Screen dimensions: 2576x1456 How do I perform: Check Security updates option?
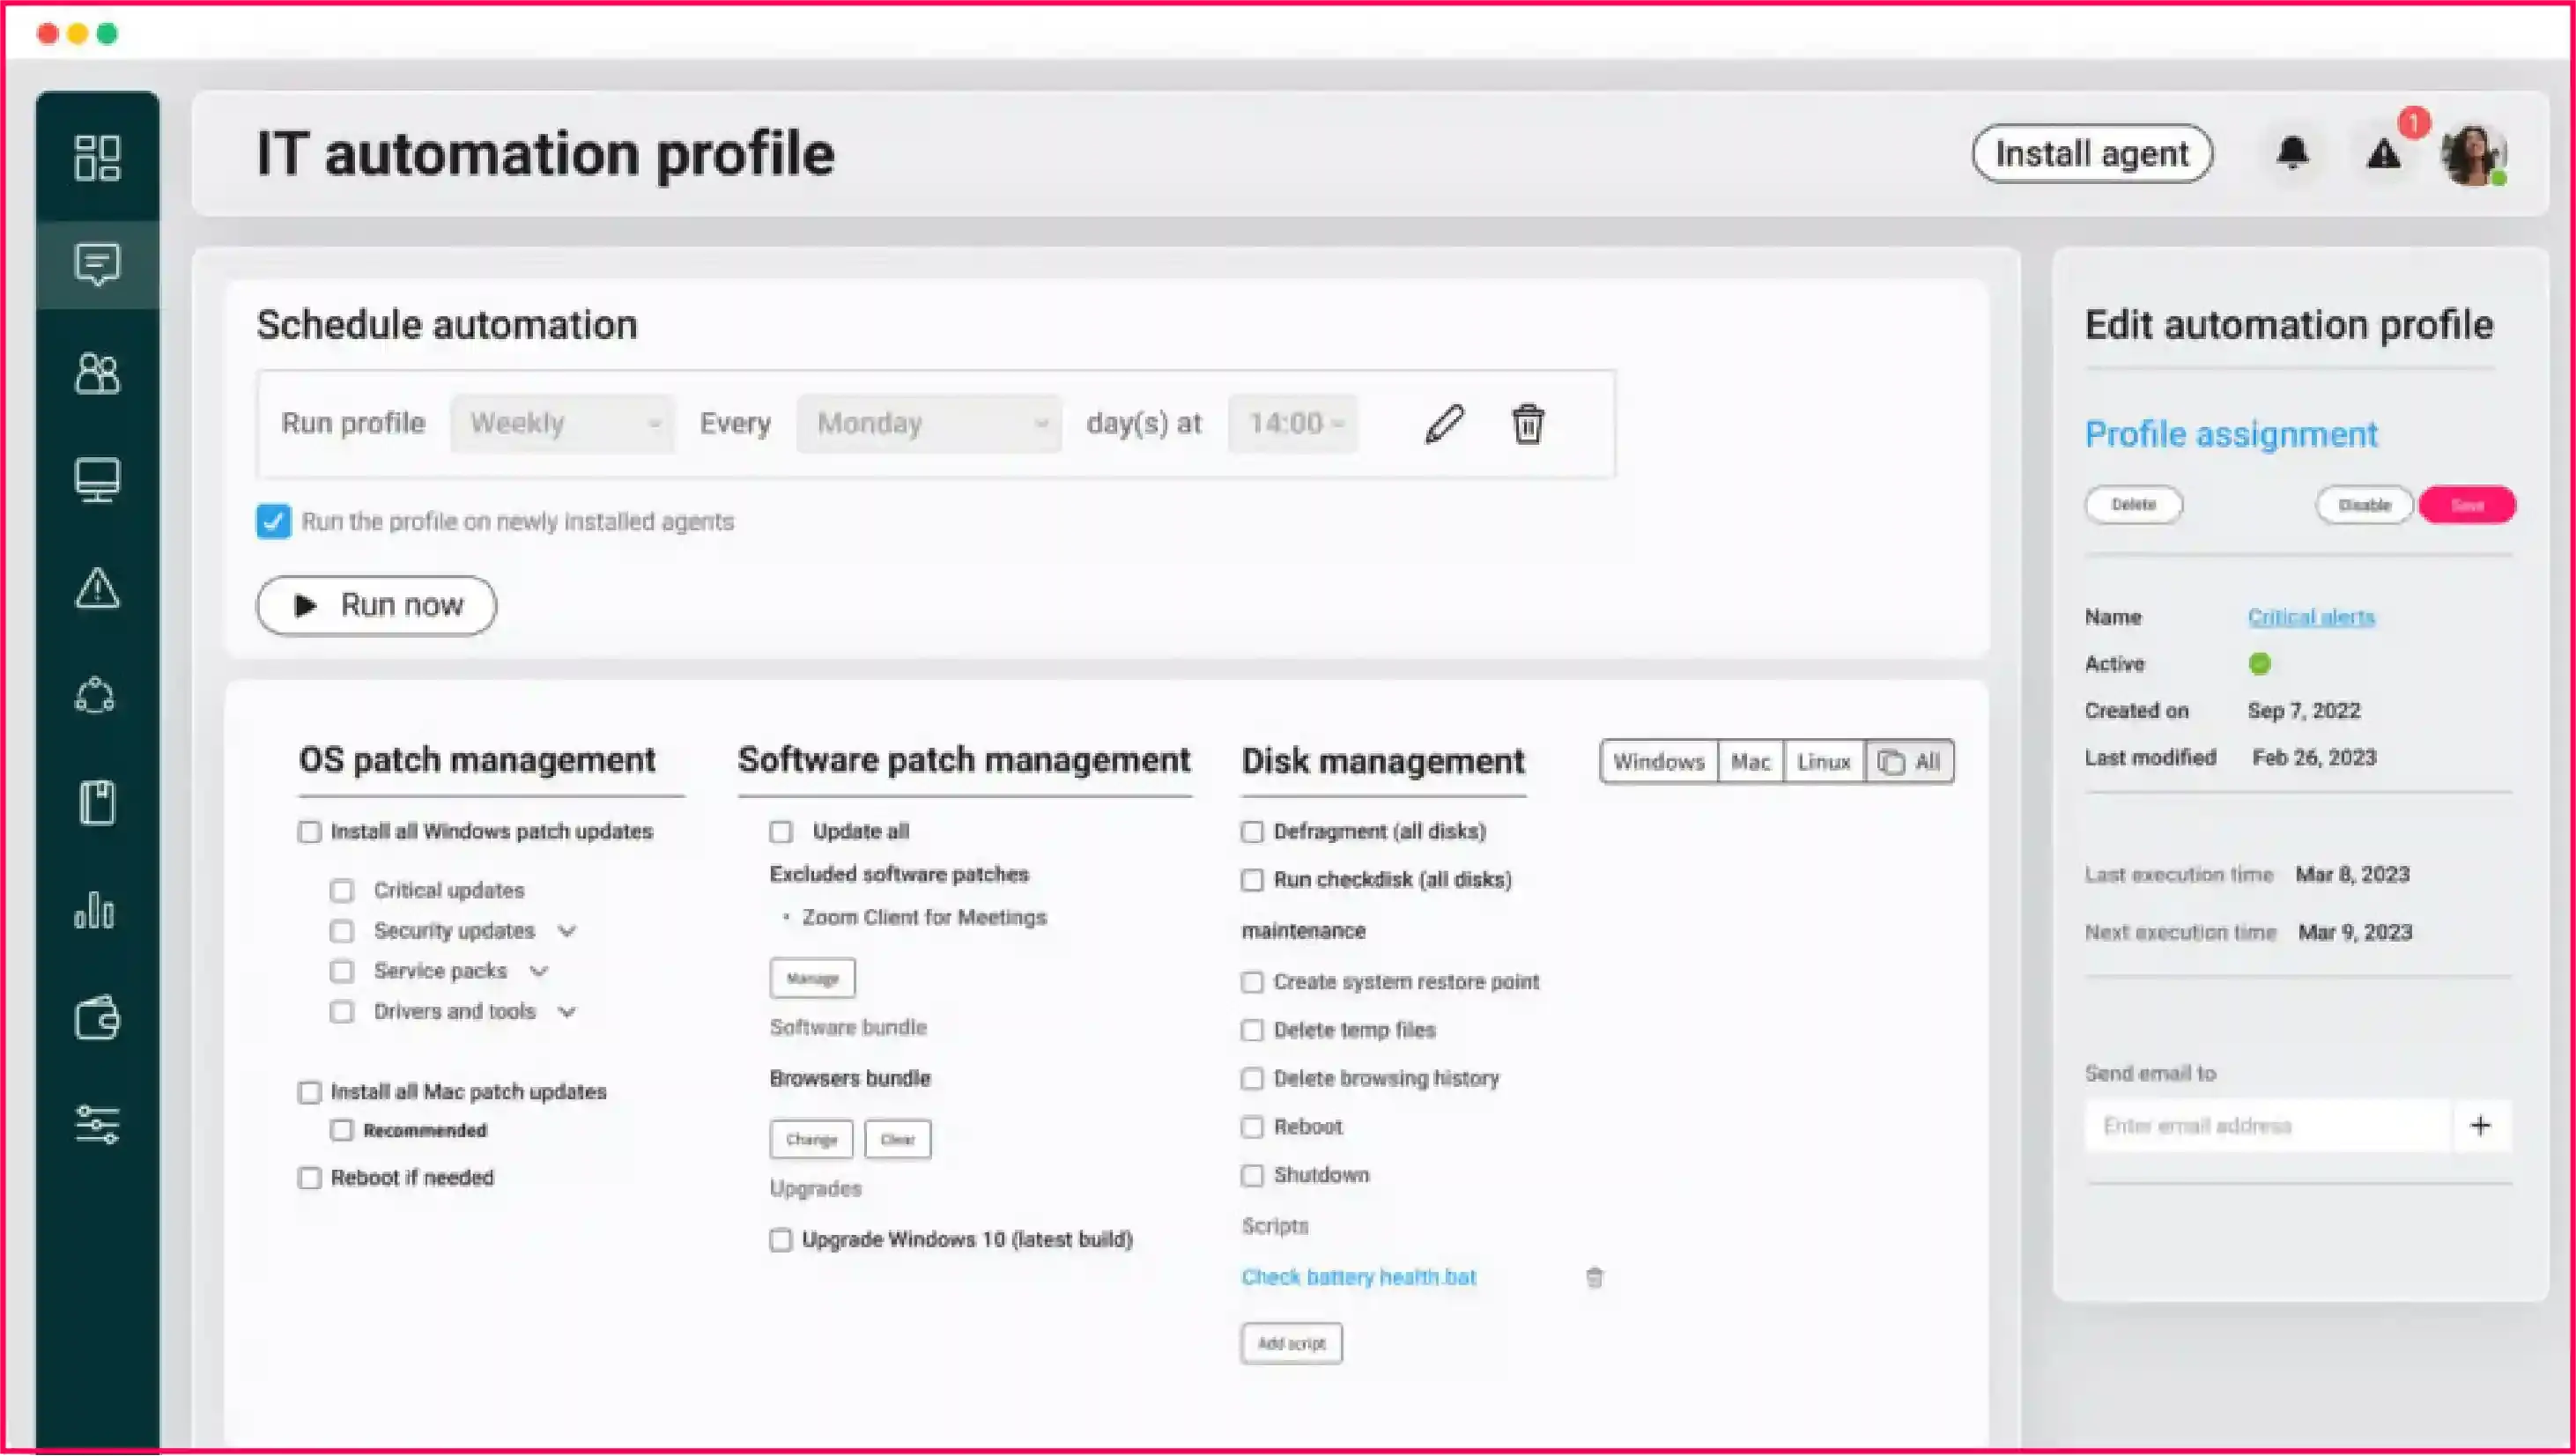point(342,931)
